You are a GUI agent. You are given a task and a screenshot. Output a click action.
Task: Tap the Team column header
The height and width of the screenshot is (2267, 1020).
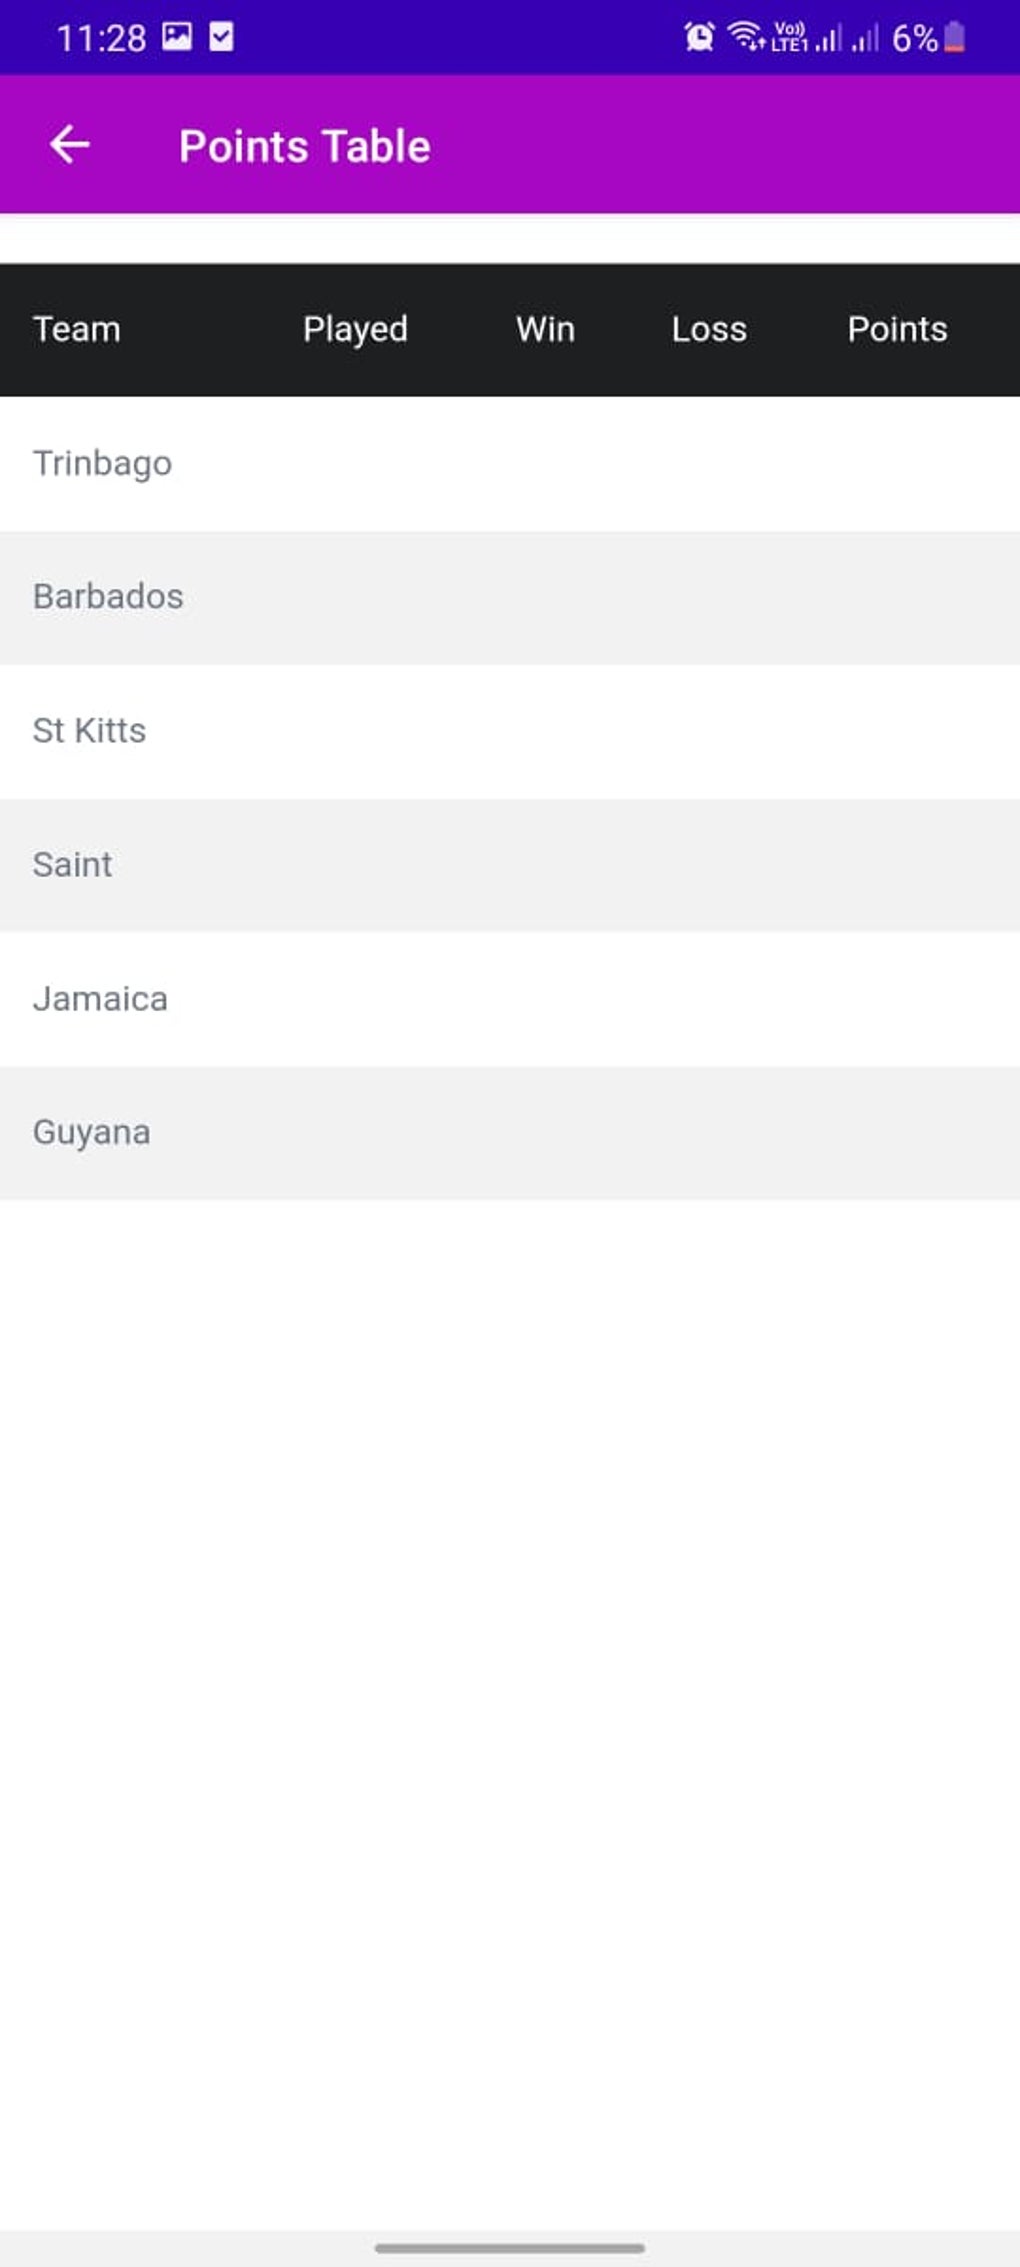(x=77, y=329)
